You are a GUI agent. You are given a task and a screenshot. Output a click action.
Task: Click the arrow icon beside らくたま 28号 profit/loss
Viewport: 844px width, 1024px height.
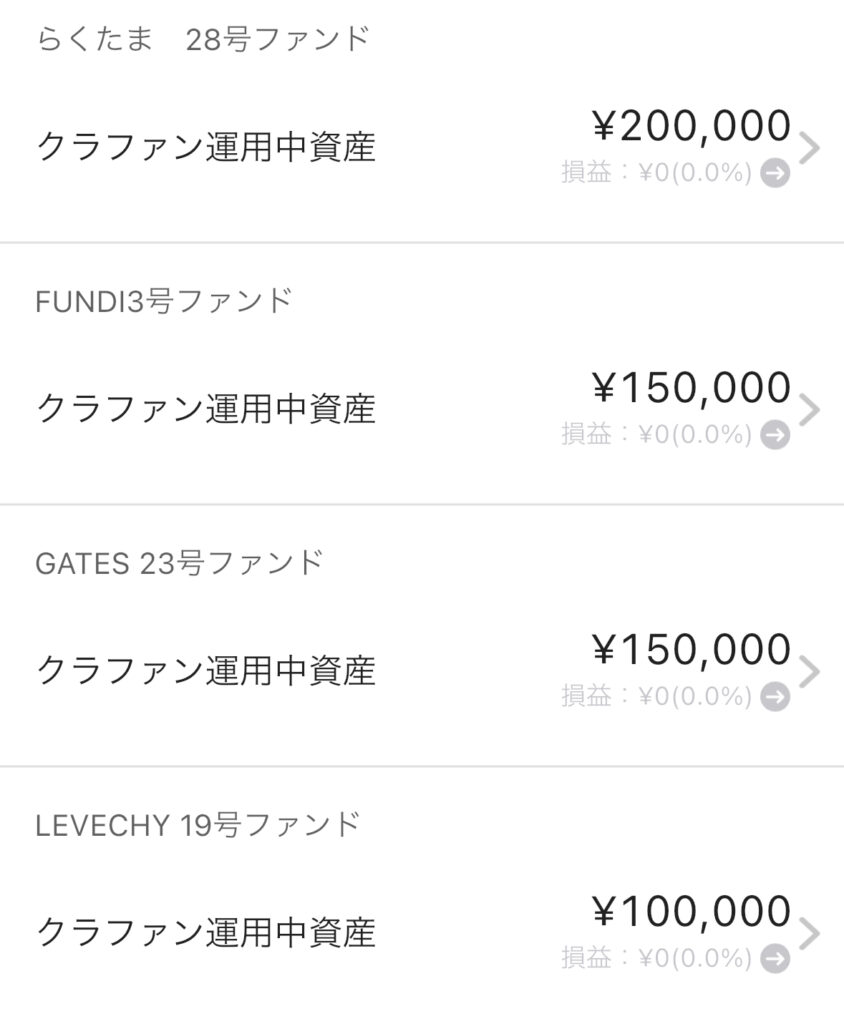tap(775, 173)
